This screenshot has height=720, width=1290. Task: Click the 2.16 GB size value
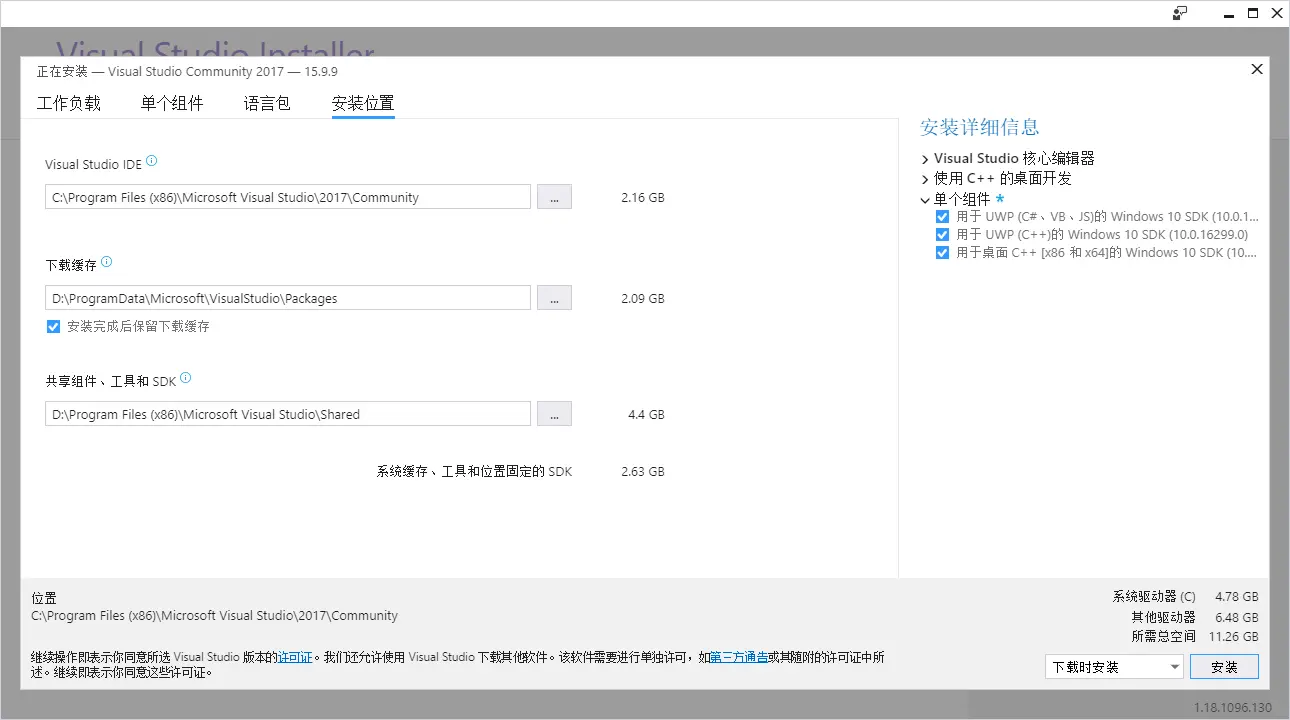tap(642, 198)
